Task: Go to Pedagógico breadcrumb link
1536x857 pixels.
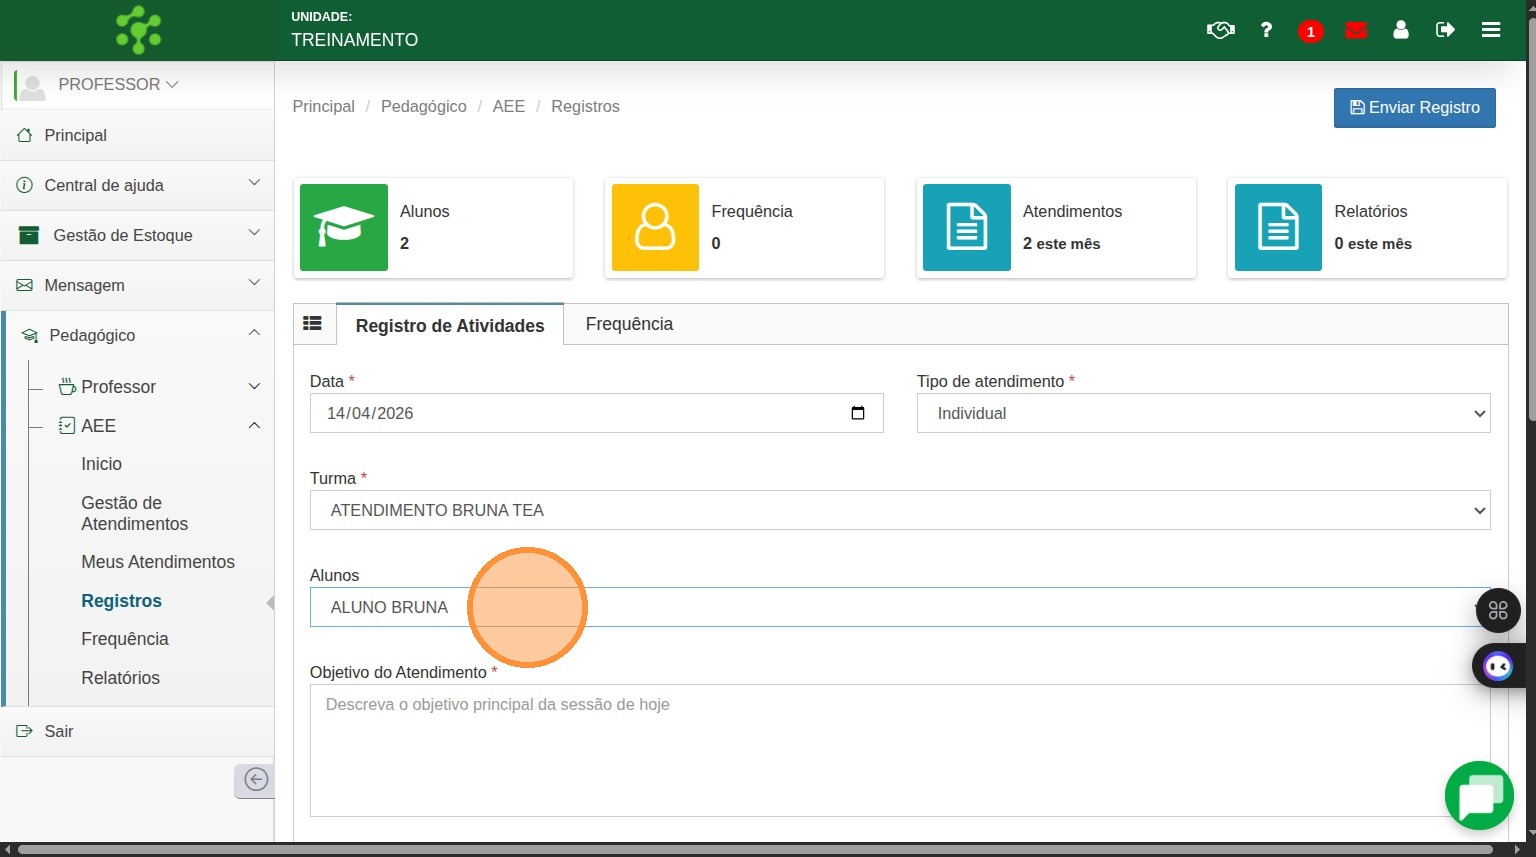Action: [423, 106]
